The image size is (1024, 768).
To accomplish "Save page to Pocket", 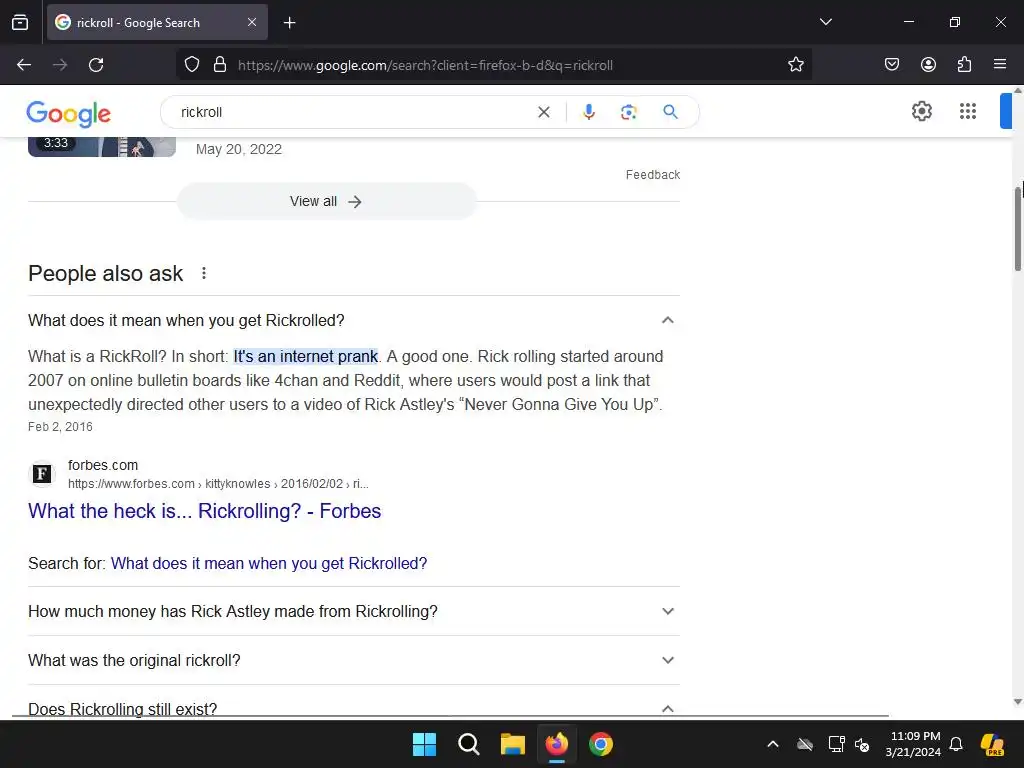I will pos(891,64).
